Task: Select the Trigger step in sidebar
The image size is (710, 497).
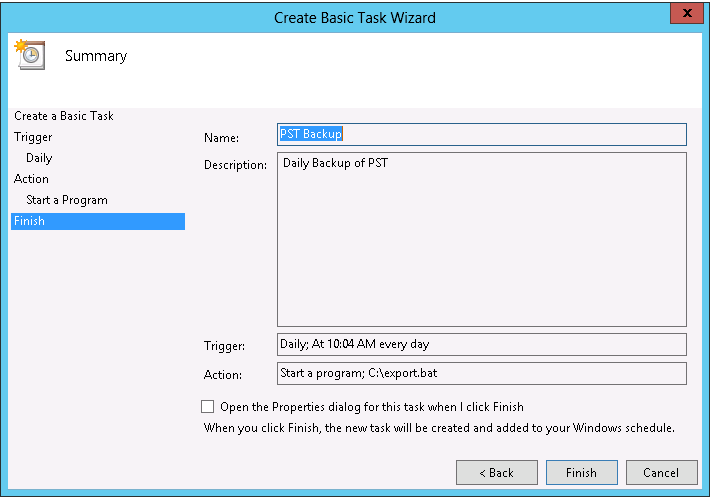Action: click(33, 137)
